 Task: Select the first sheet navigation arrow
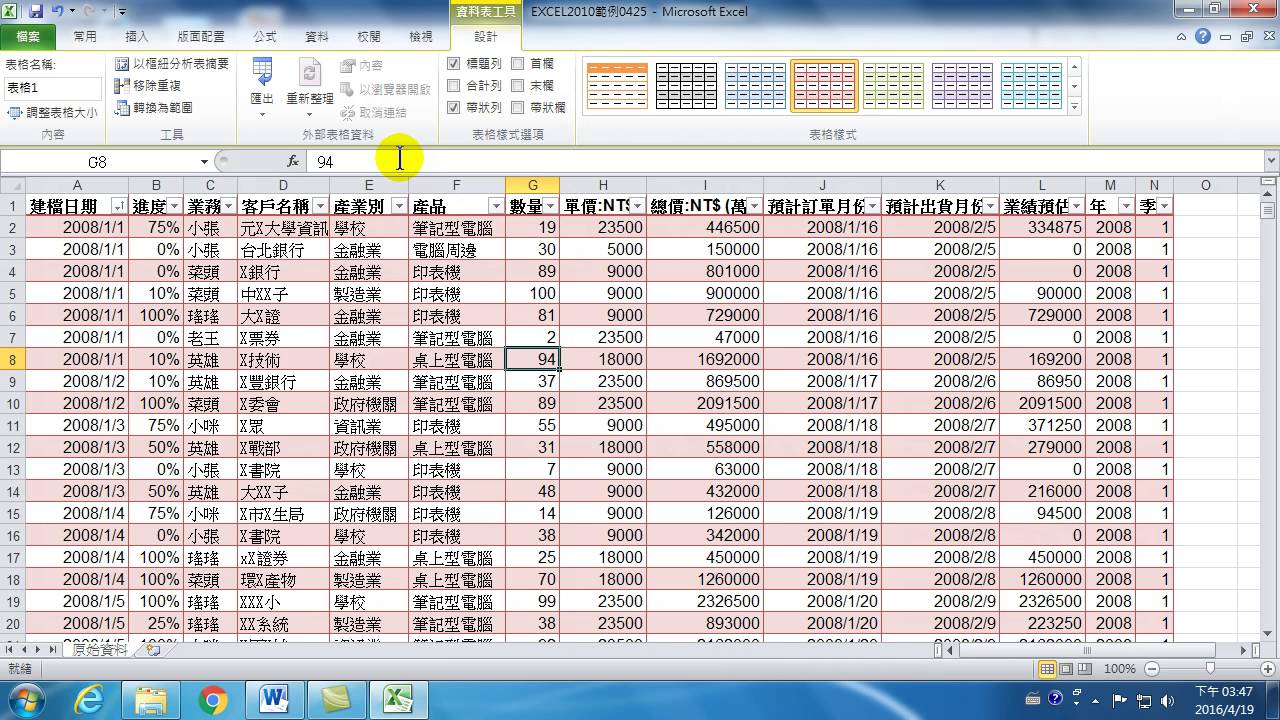9,649
